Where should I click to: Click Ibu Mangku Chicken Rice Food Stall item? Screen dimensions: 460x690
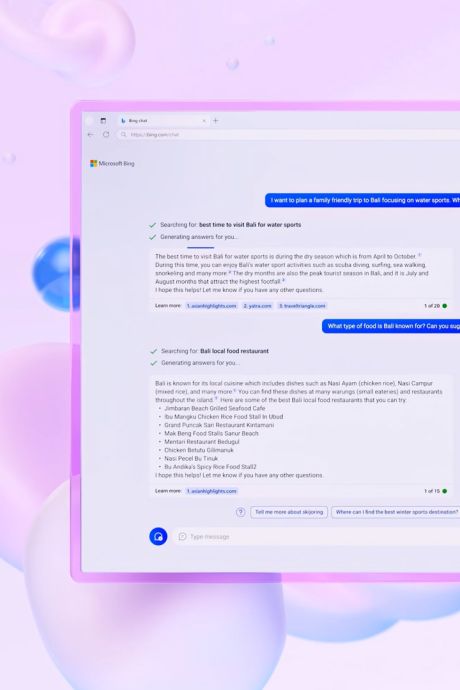(224, 417)
